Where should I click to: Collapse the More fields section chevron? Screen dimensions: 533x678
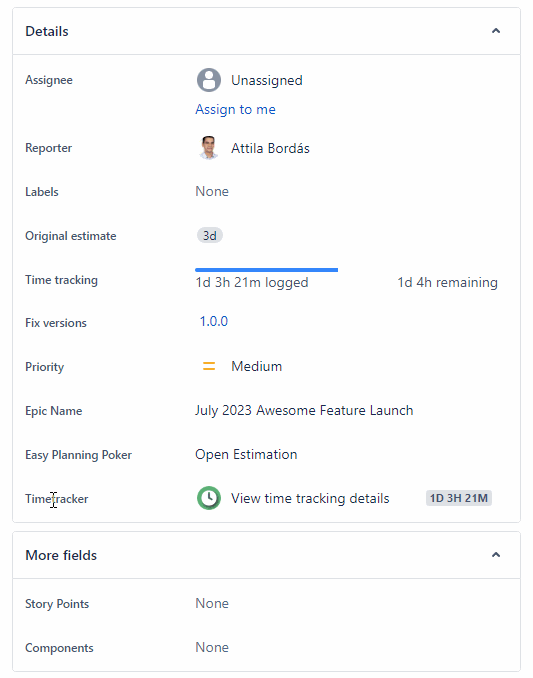click(496, 555)
